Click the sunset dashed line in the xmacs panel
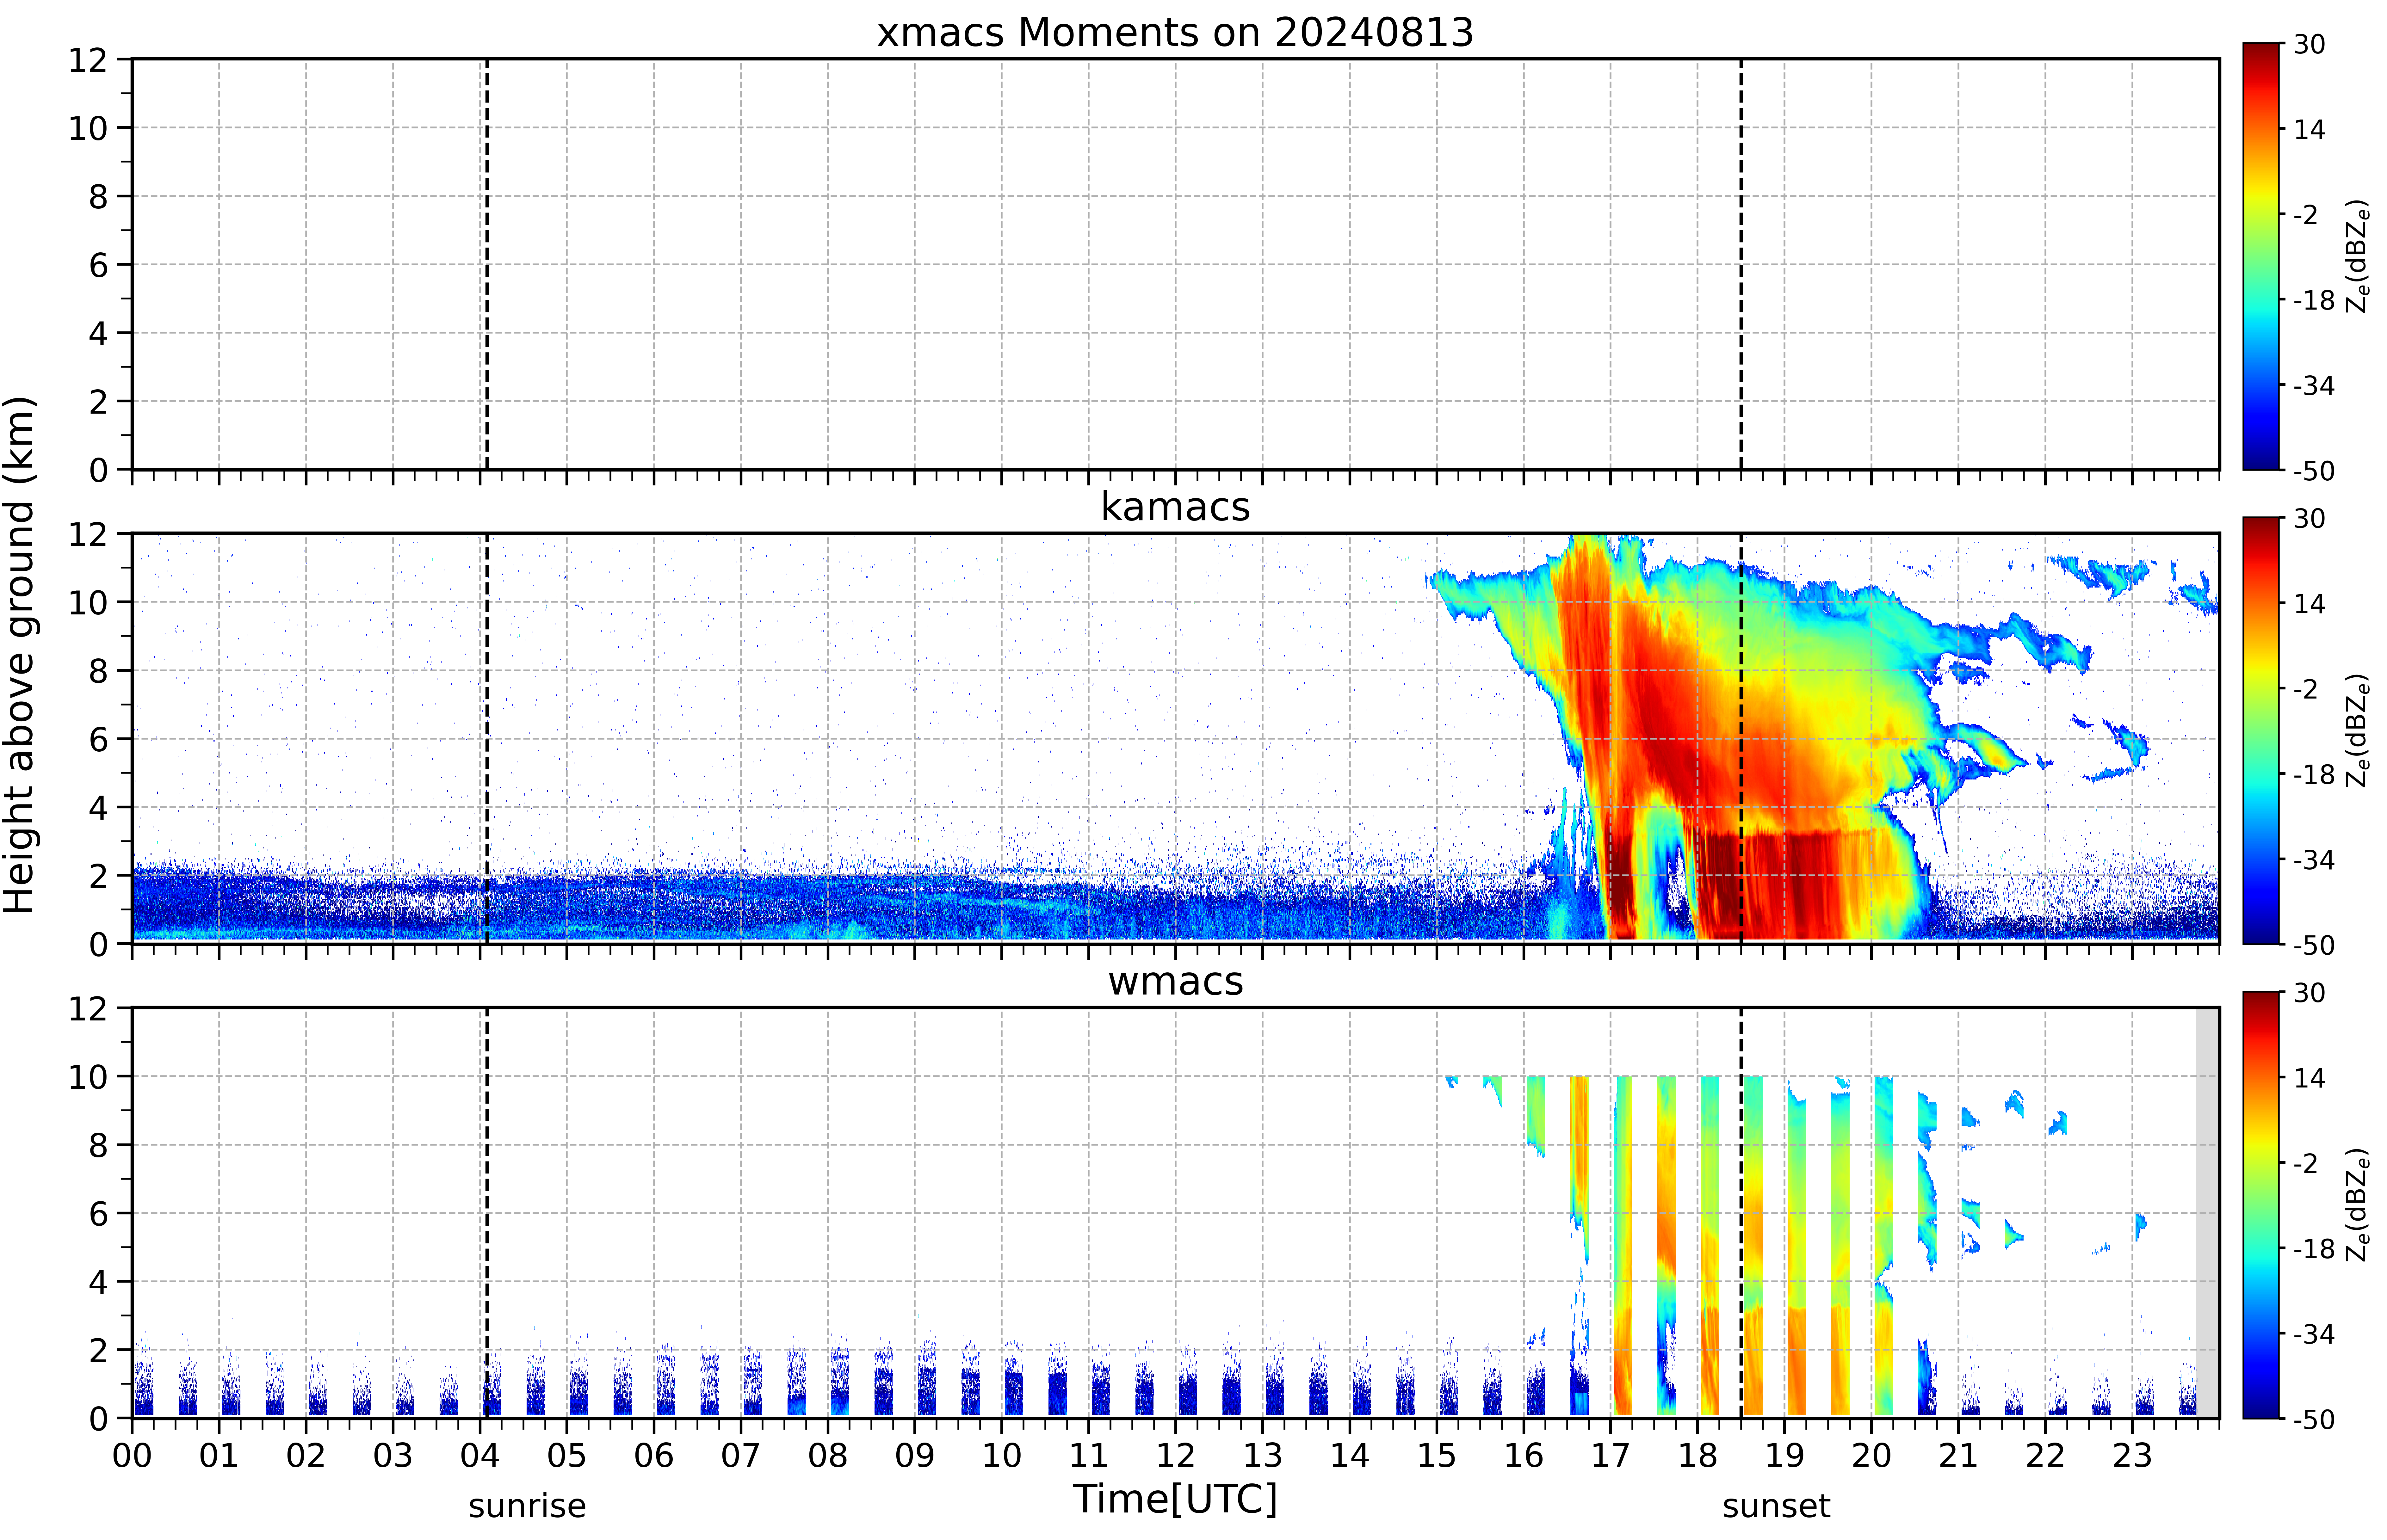The height and width of the screenshot is (1540, 2387). point(1741,264)
